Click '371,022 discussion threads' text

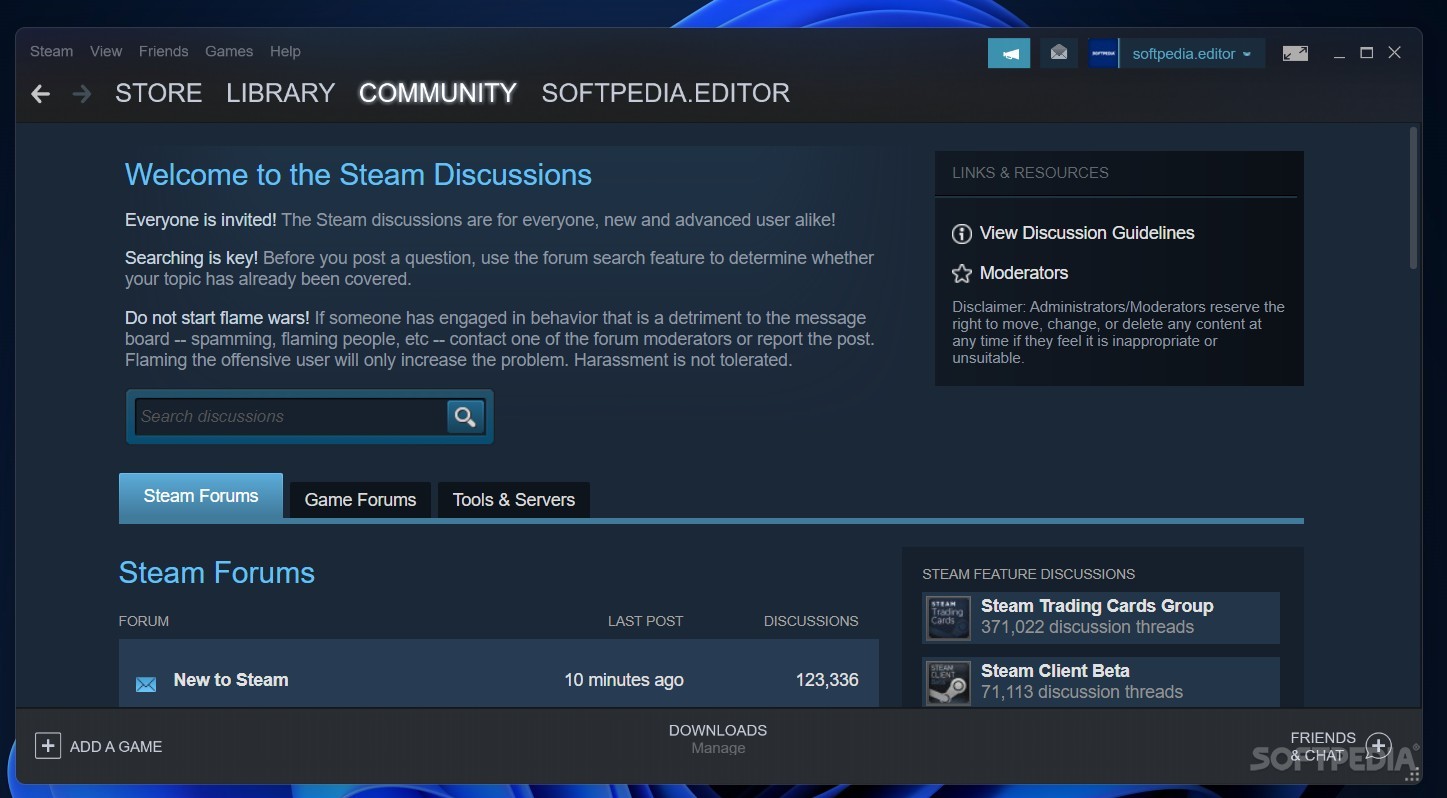coord(1087,627)
